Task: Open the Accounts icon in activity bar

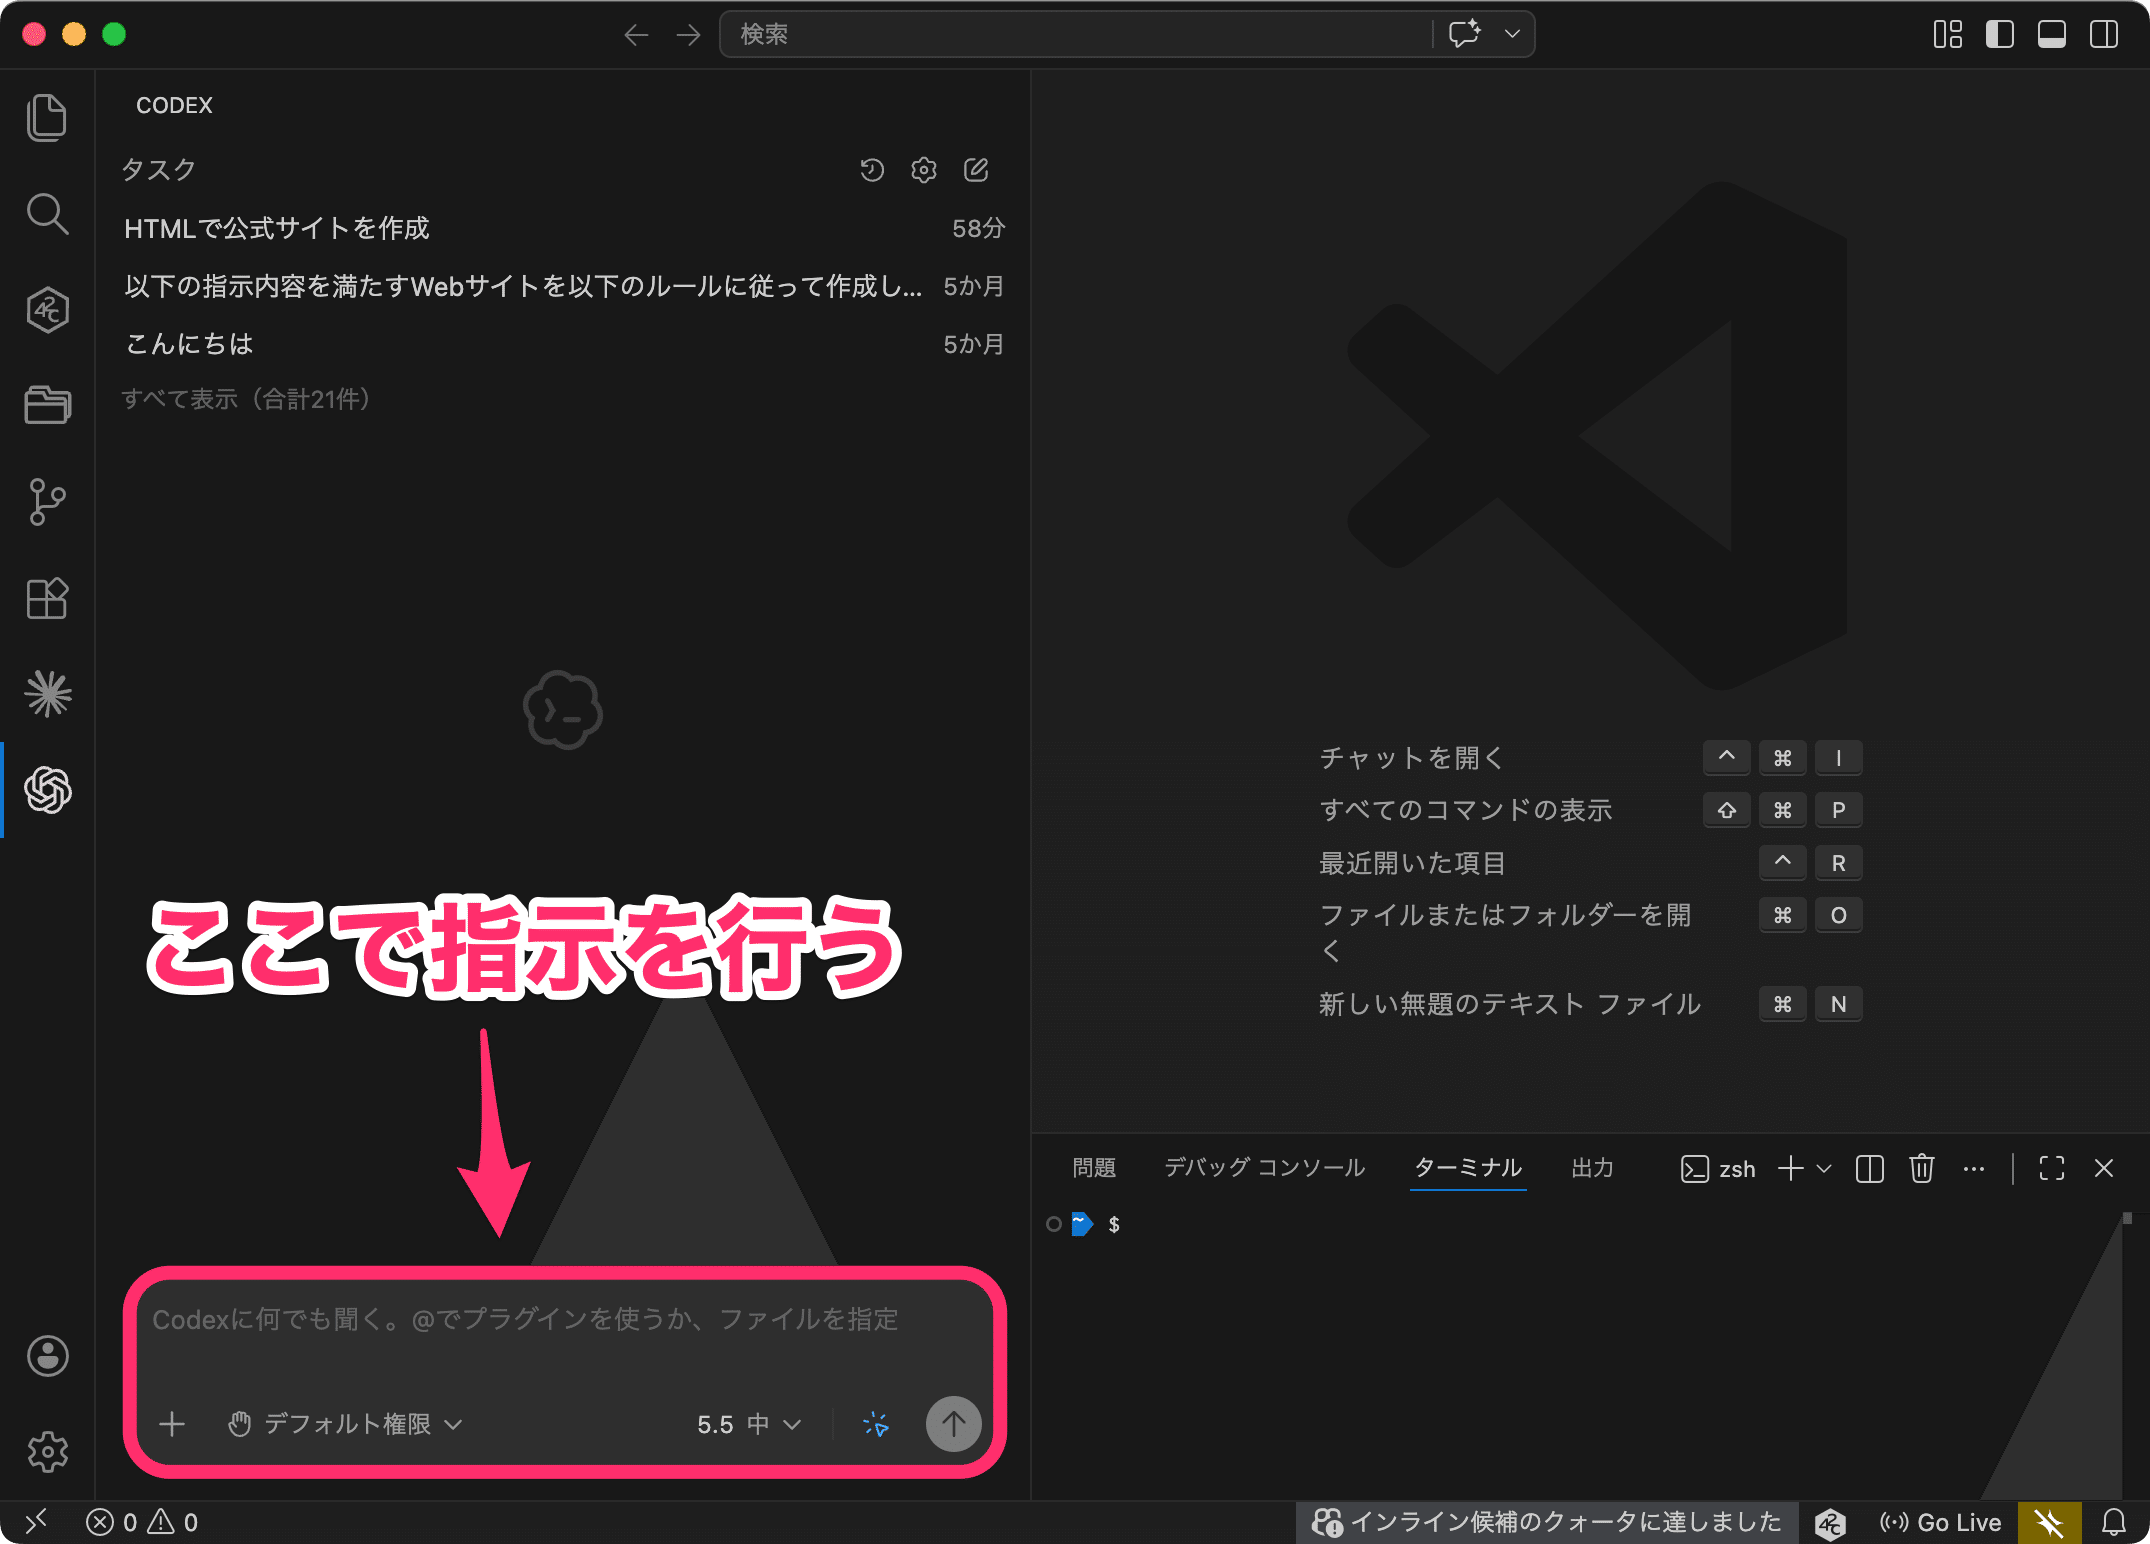Action: [47, 1356]
